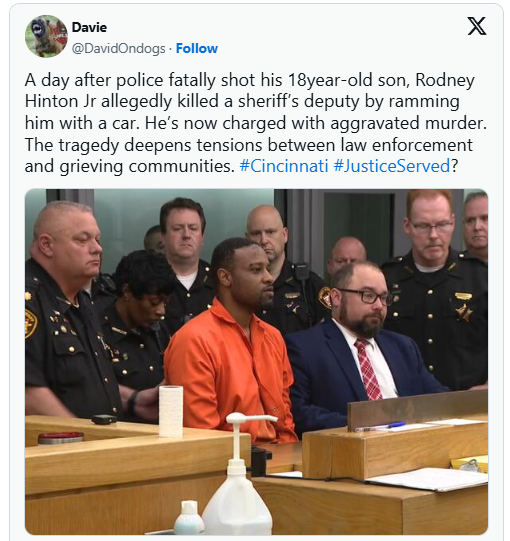Viewport: 510px width, 541px height.
Task: Click the shoulder patch on left officer's uniform
Action: pos(30,323)
